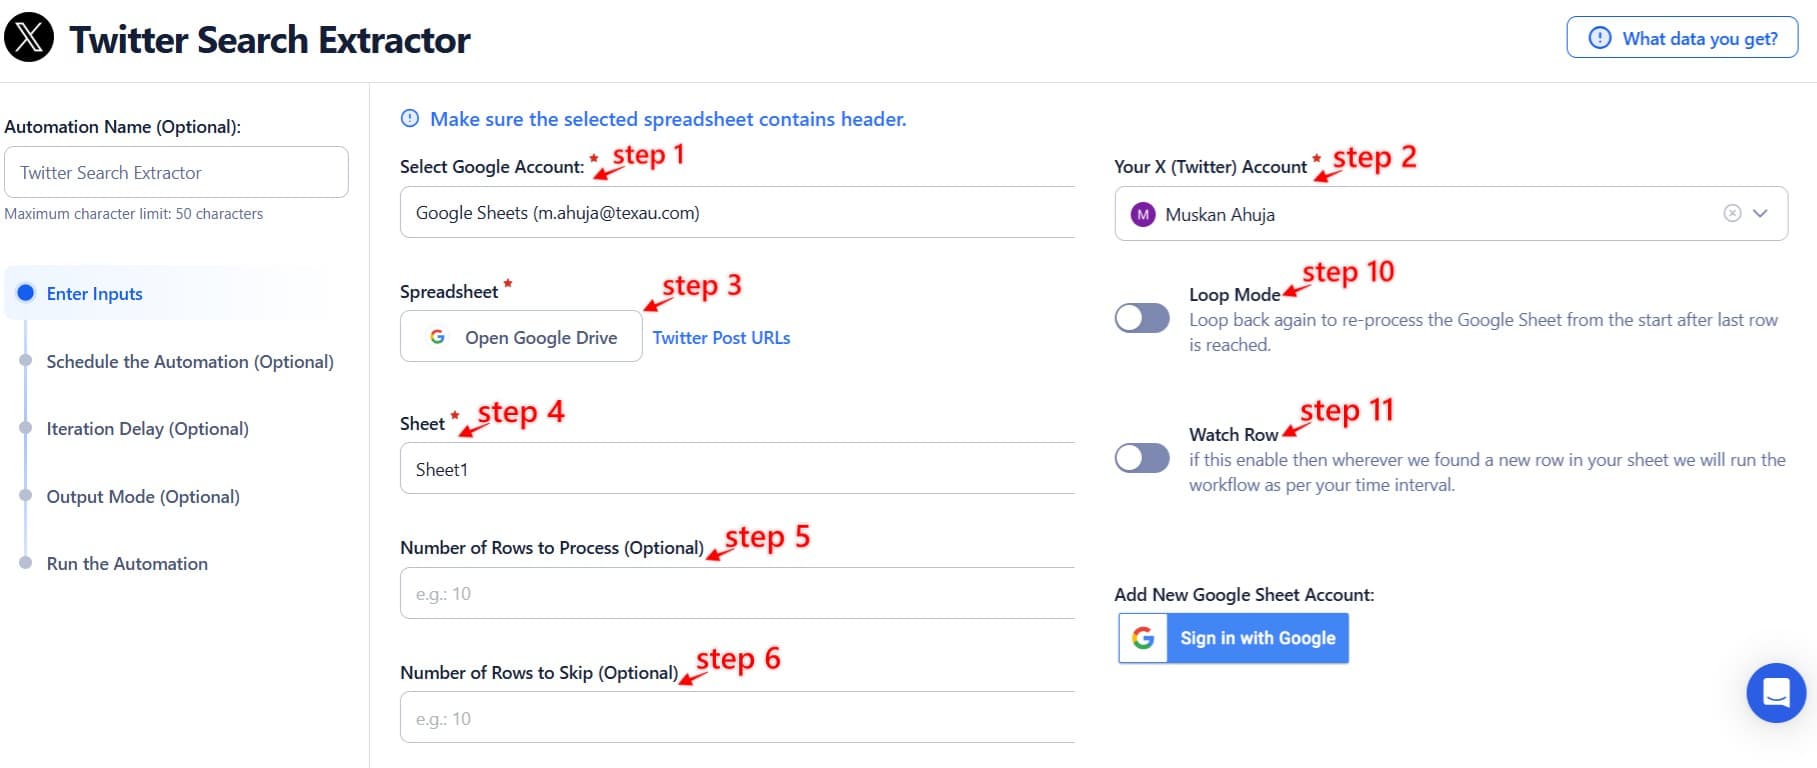Open the Sheet1 selector

click(737, 468)
